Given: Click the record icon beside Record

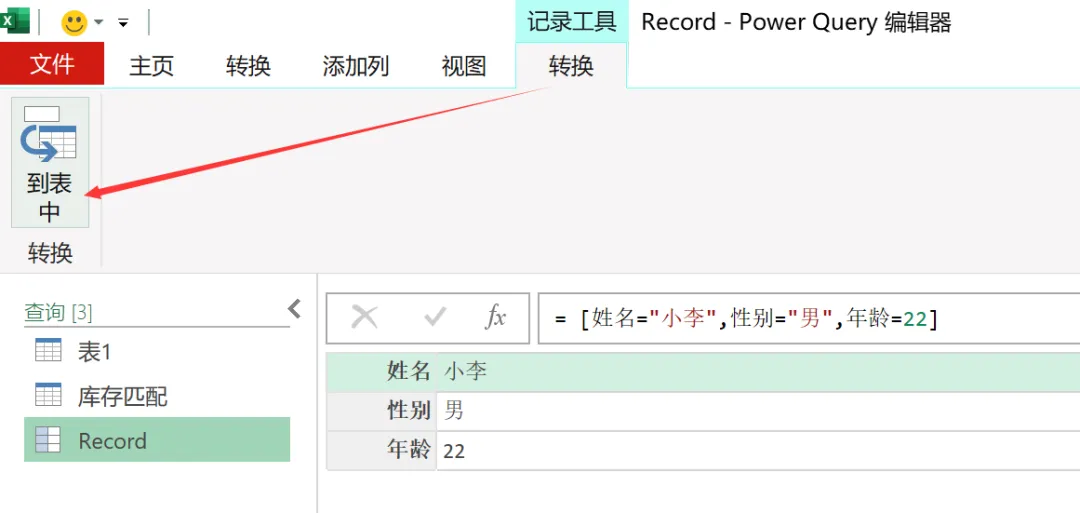Looking at the screenshot, I should point(48,439).
